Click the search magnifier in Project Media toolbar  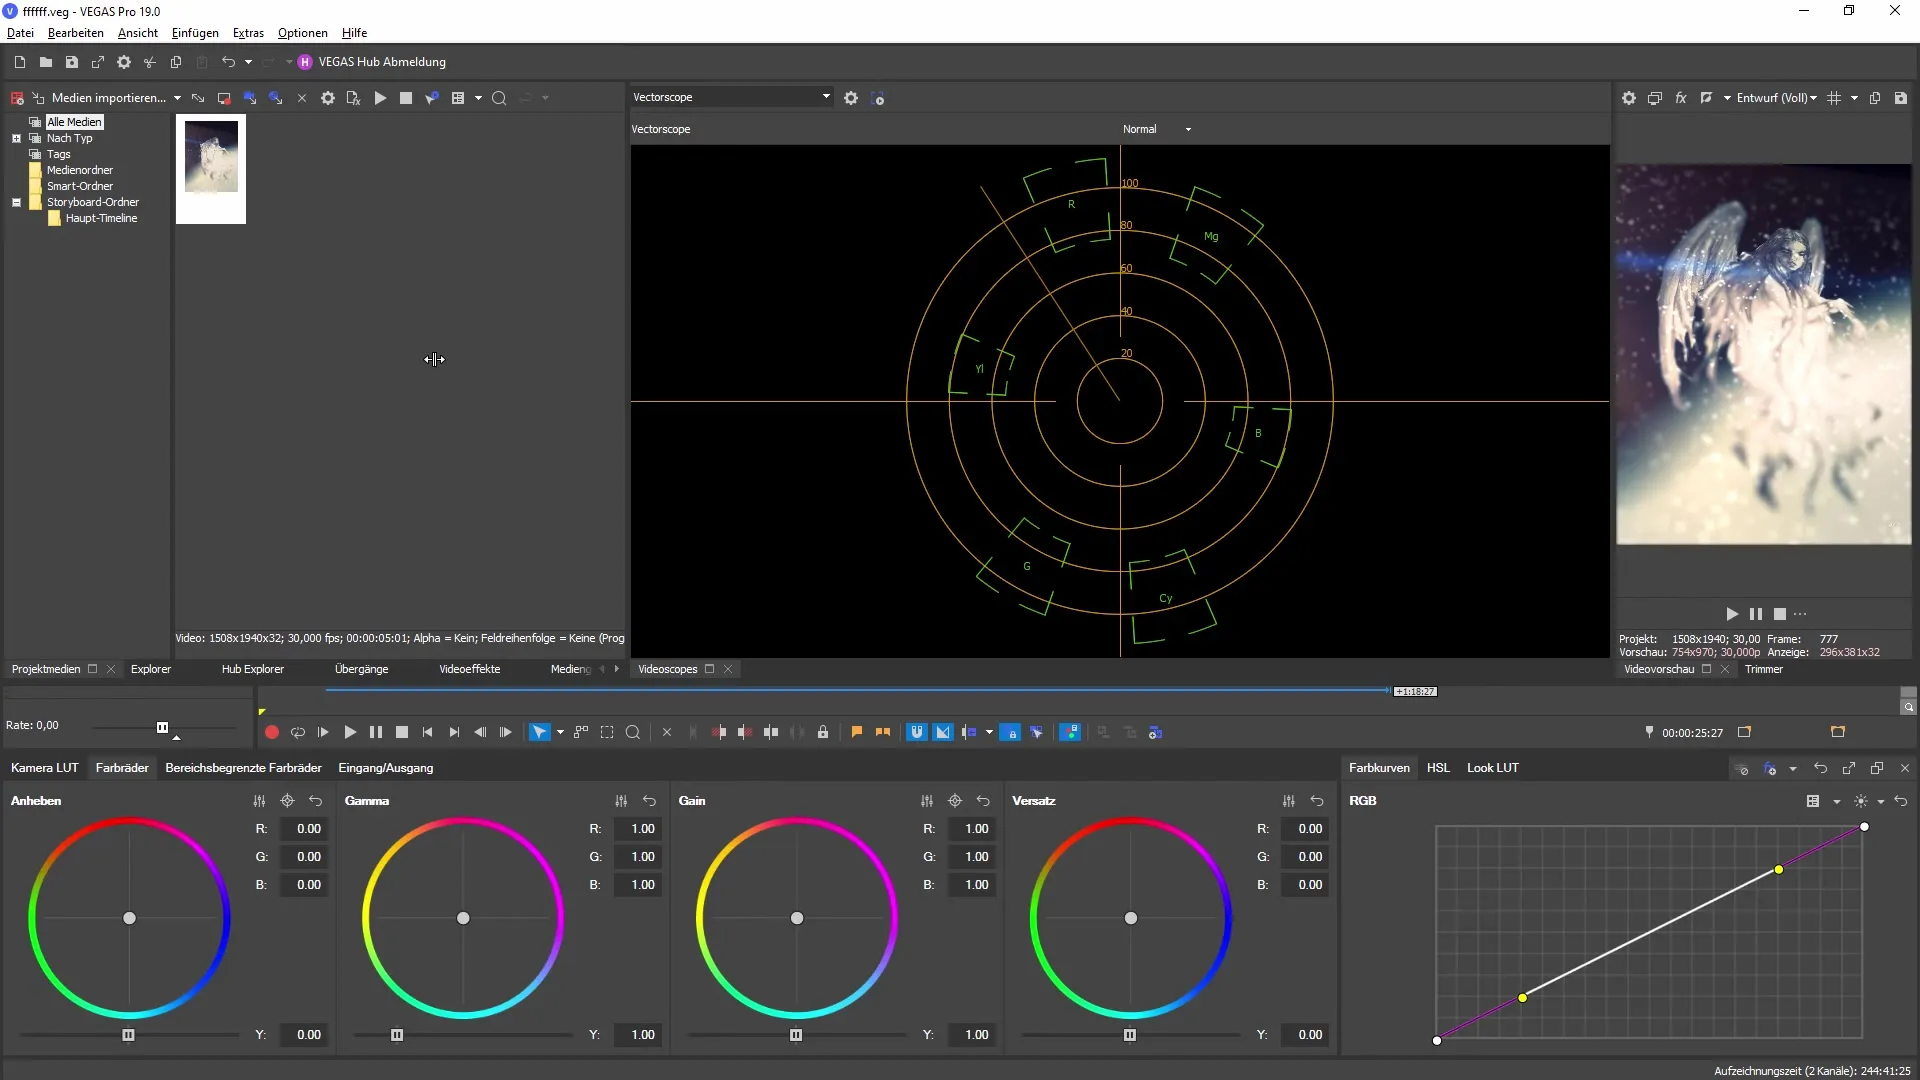click(499, 98)
